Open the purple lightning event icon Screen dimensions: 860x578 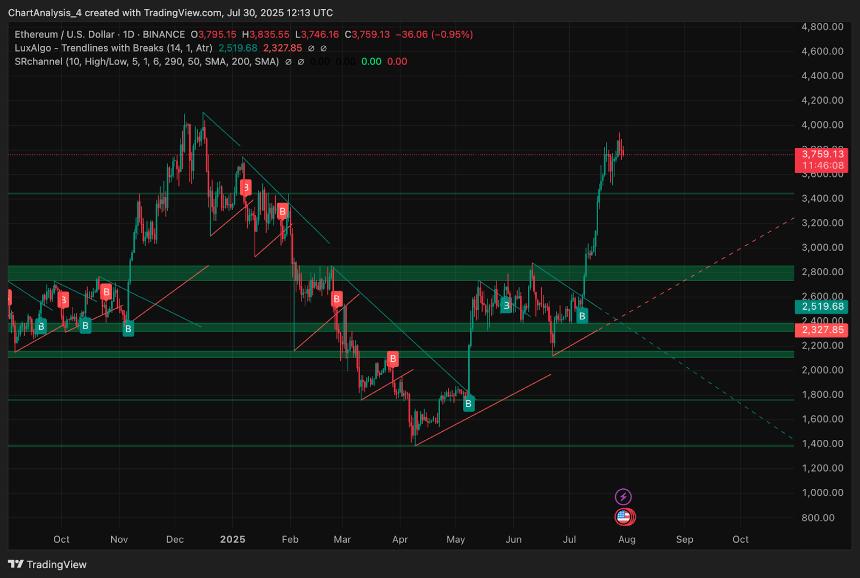point(623,497)
